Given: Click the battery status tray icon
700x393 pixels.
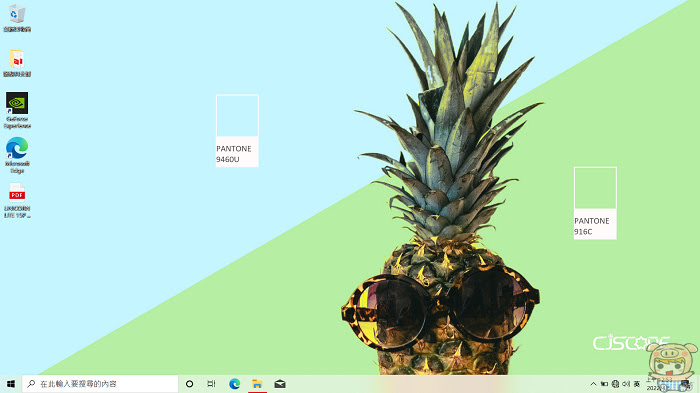Looking at the screenshot, I should point(604,384).
